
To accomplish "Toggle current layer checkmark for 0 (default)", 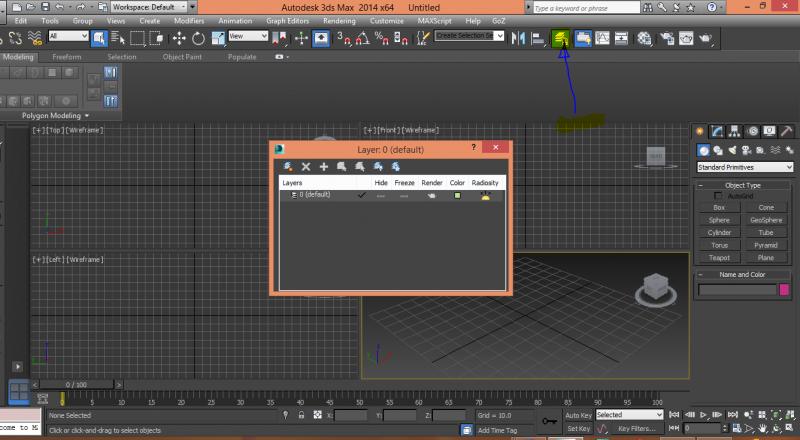I will (361, 195).
